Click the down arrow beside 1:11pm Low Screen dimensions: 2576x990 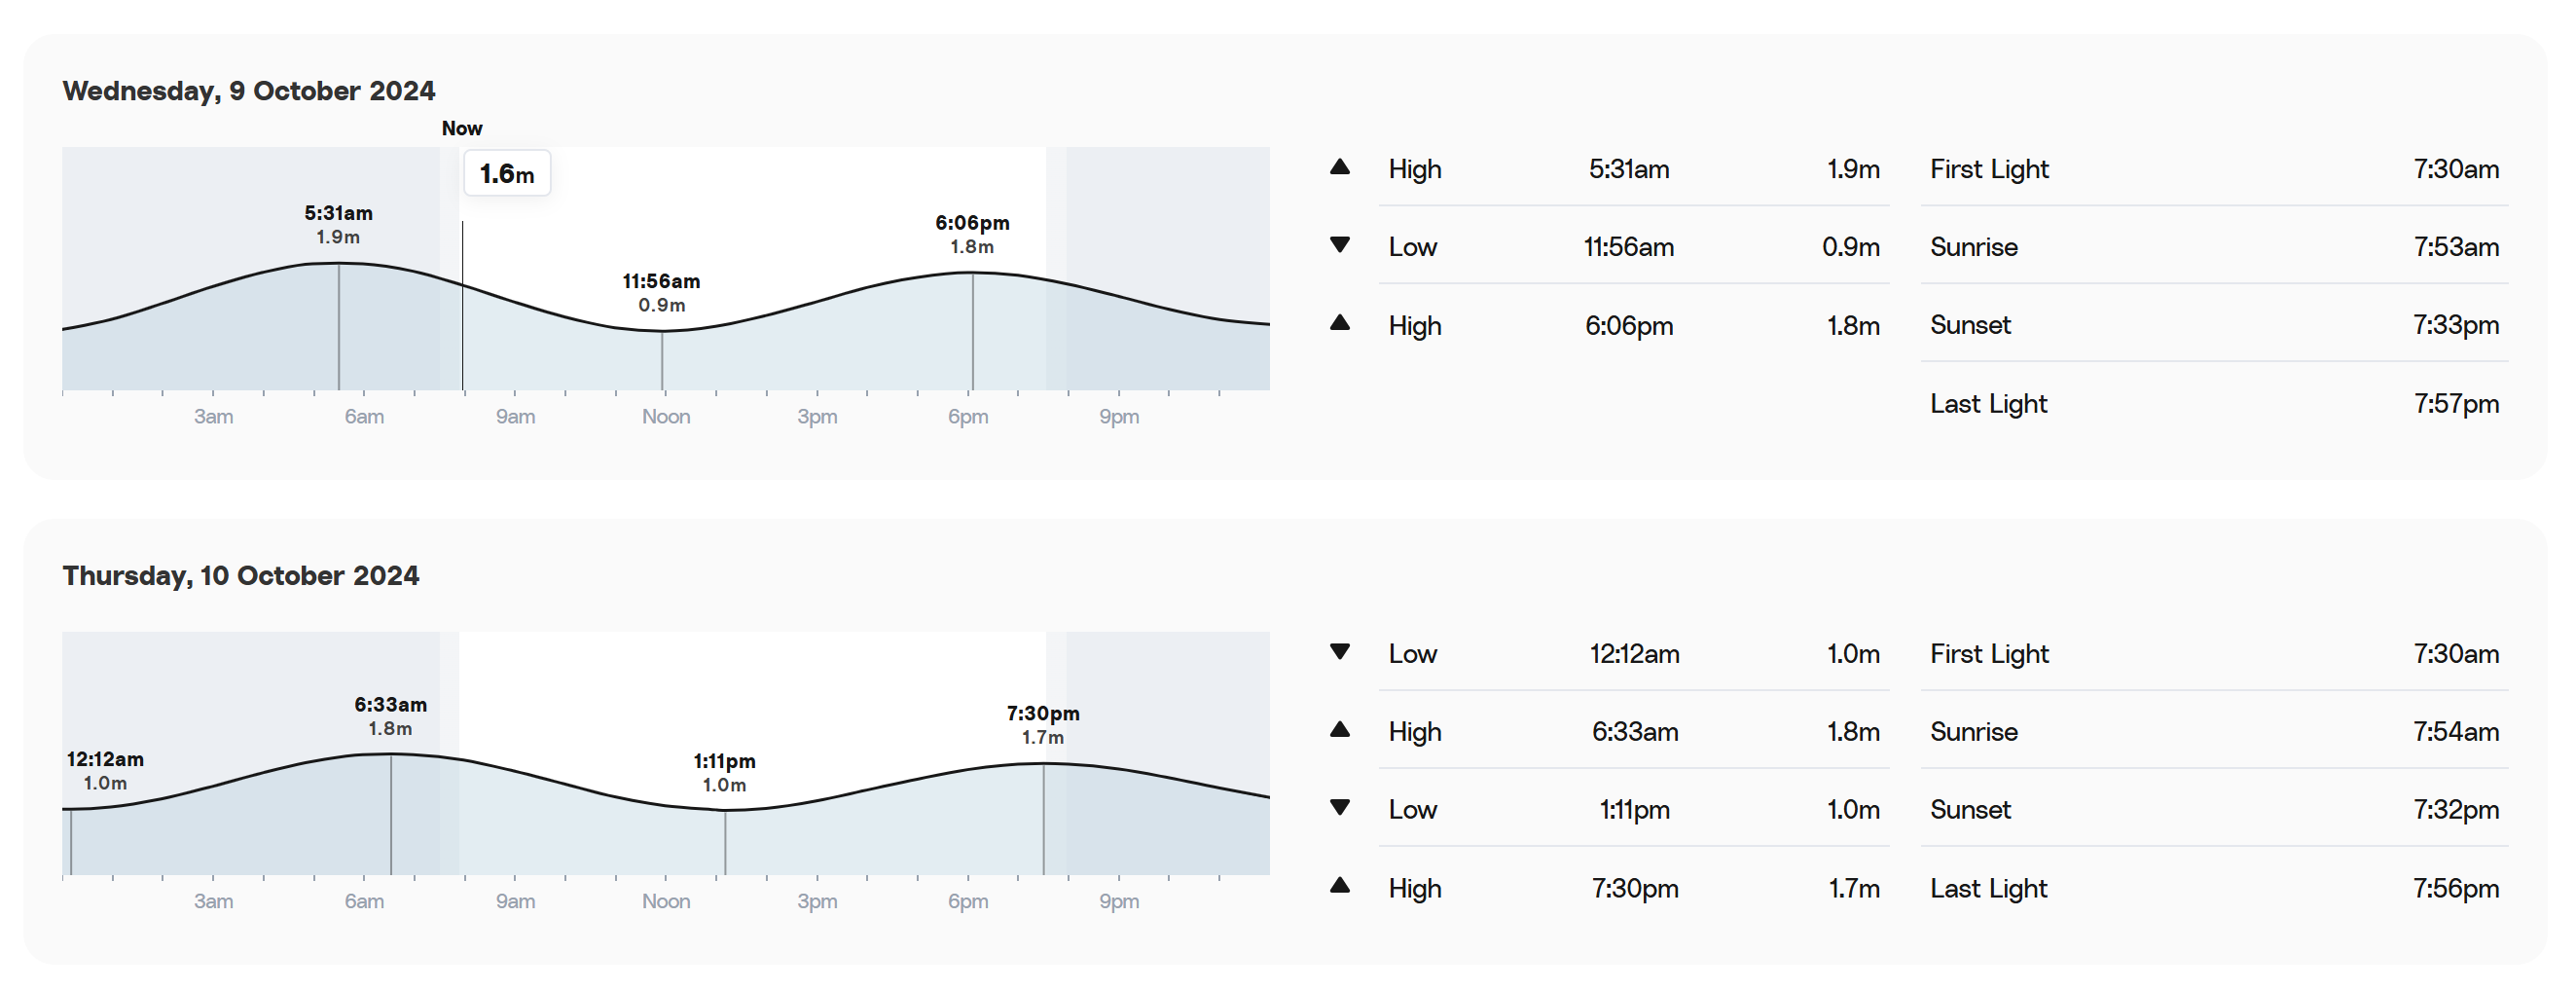(x=1340, y=808)
